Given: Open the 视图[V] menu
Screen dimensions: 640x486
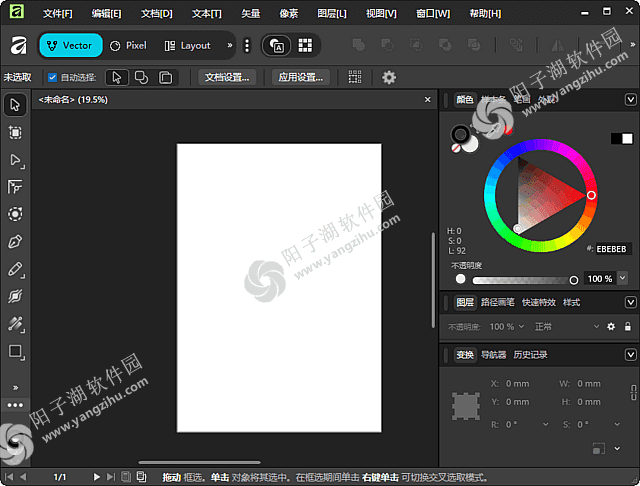Looking at the screenshot, I should [x=381, y=13].
